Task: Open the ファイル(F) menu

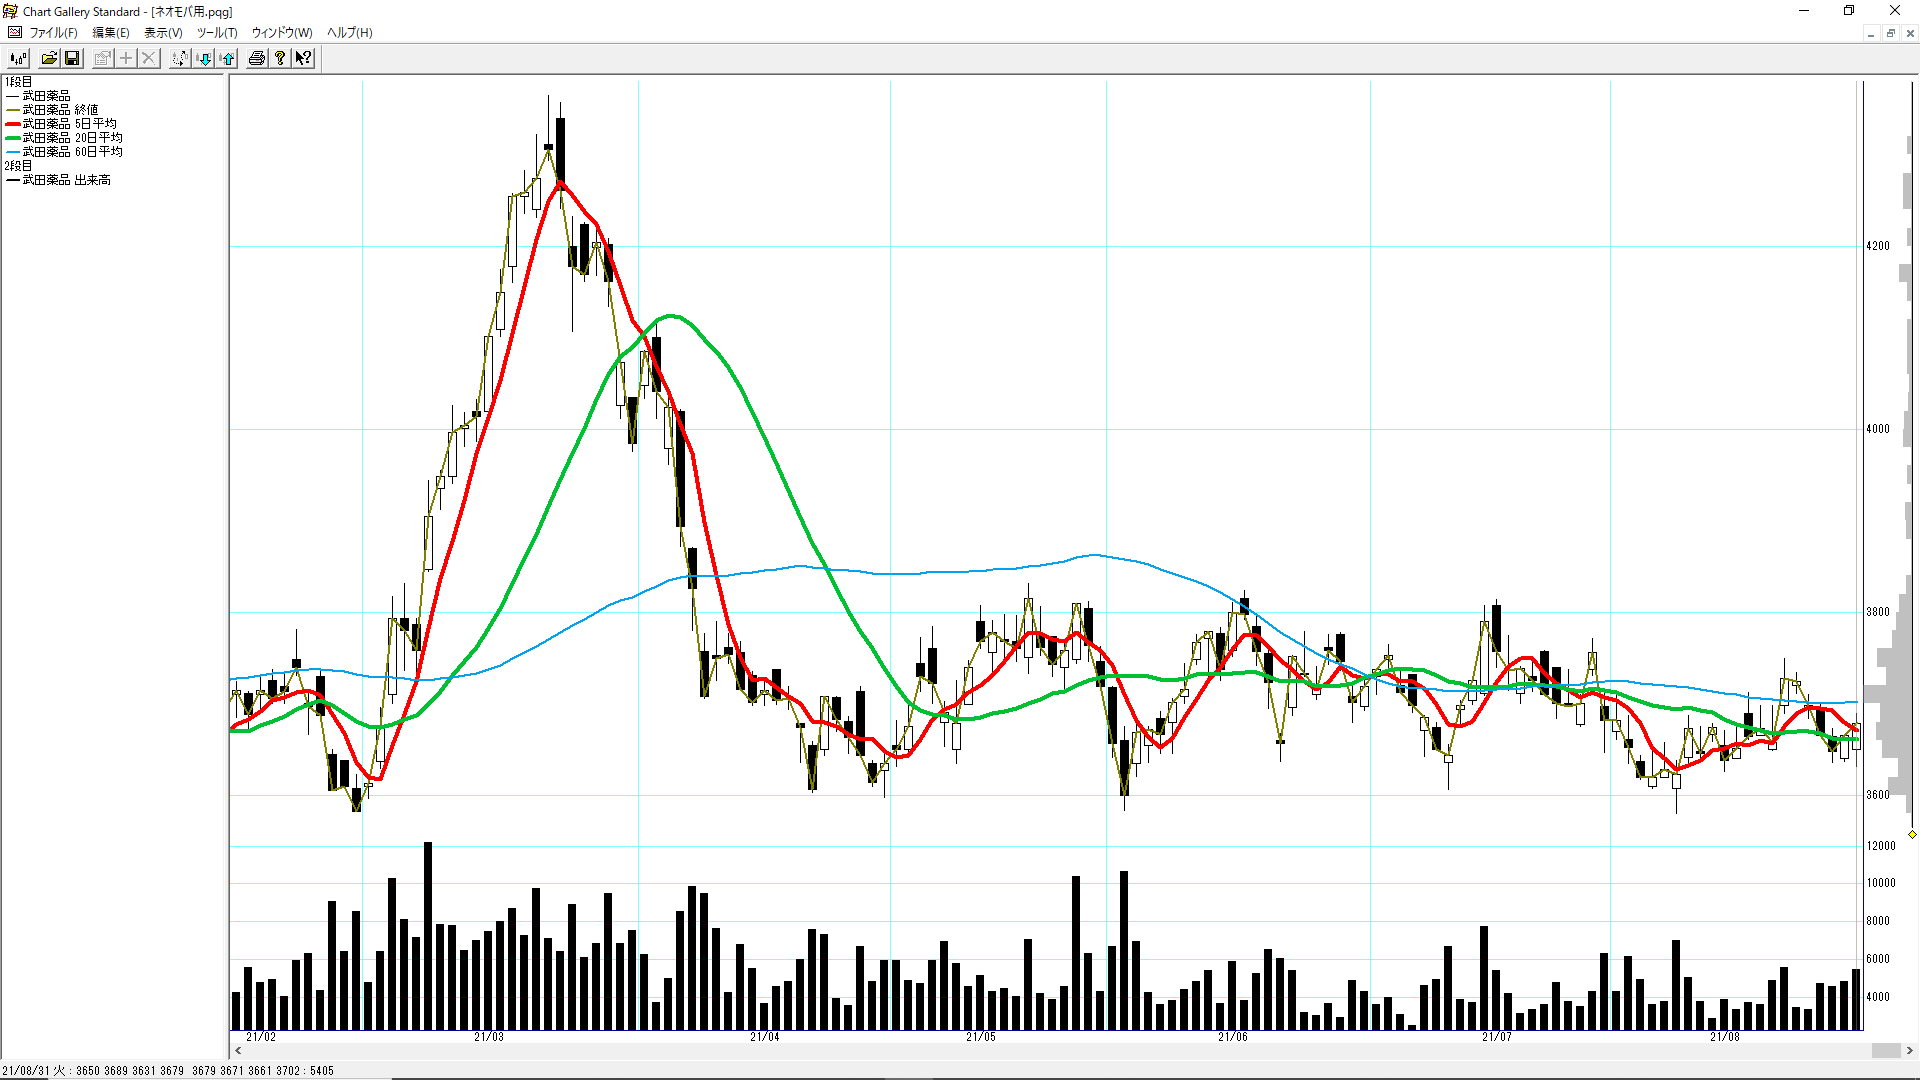Action: click(x=53, y=33)
